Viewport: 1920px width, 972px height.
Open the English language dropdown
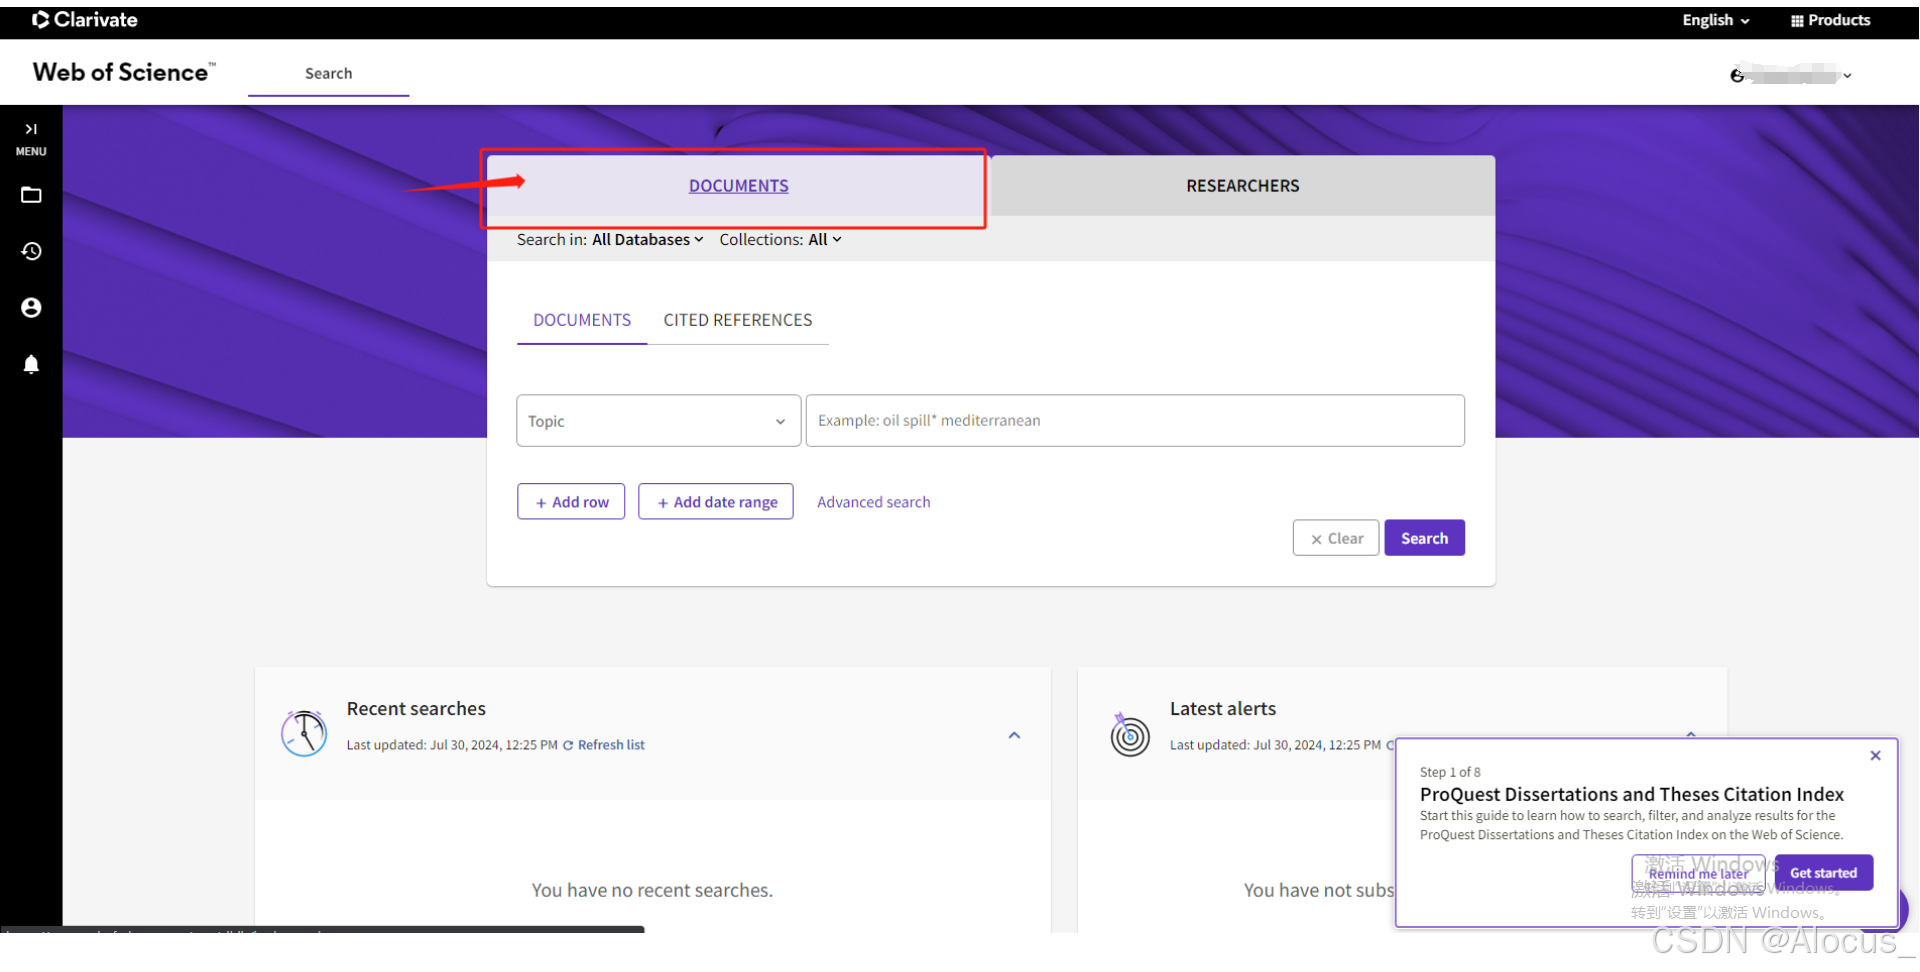pyautogui.click(x=1716, y=20)
